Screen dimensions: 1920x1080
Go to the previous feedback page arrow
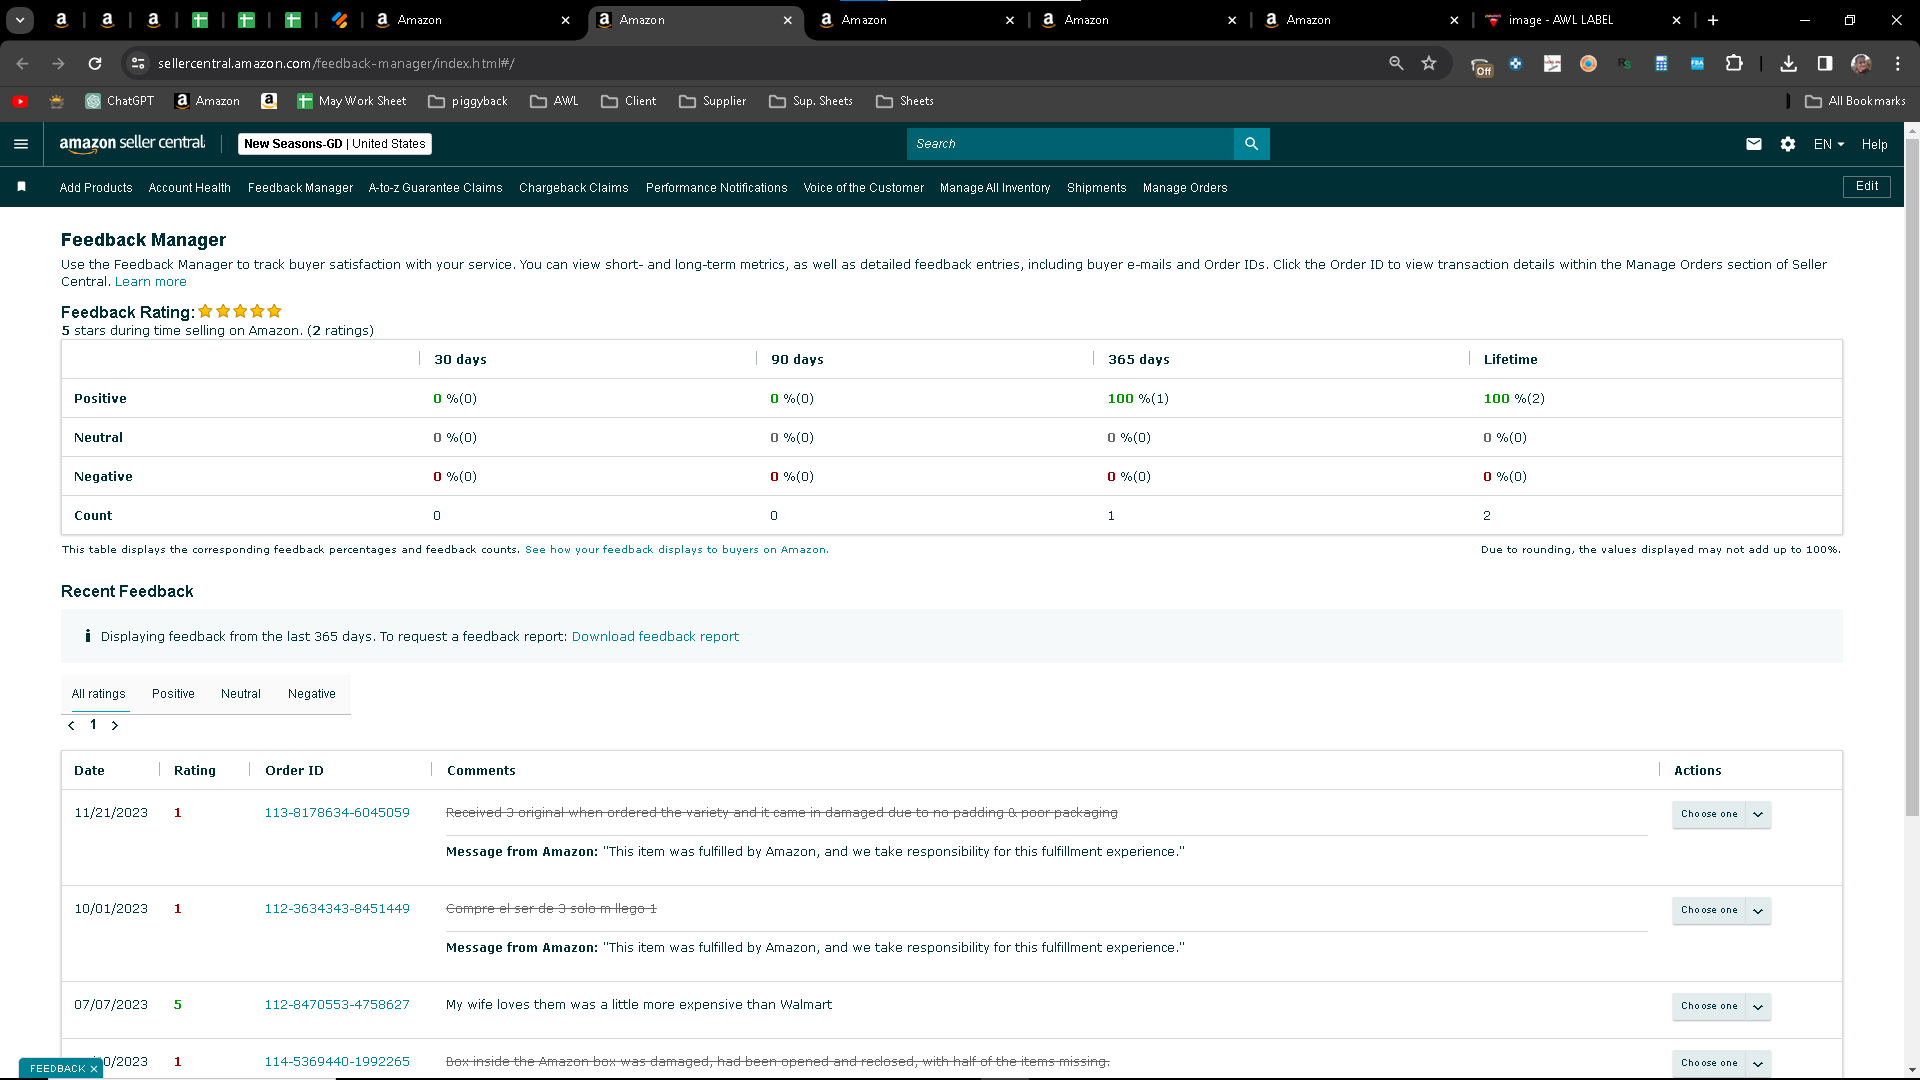coord(71,725)
